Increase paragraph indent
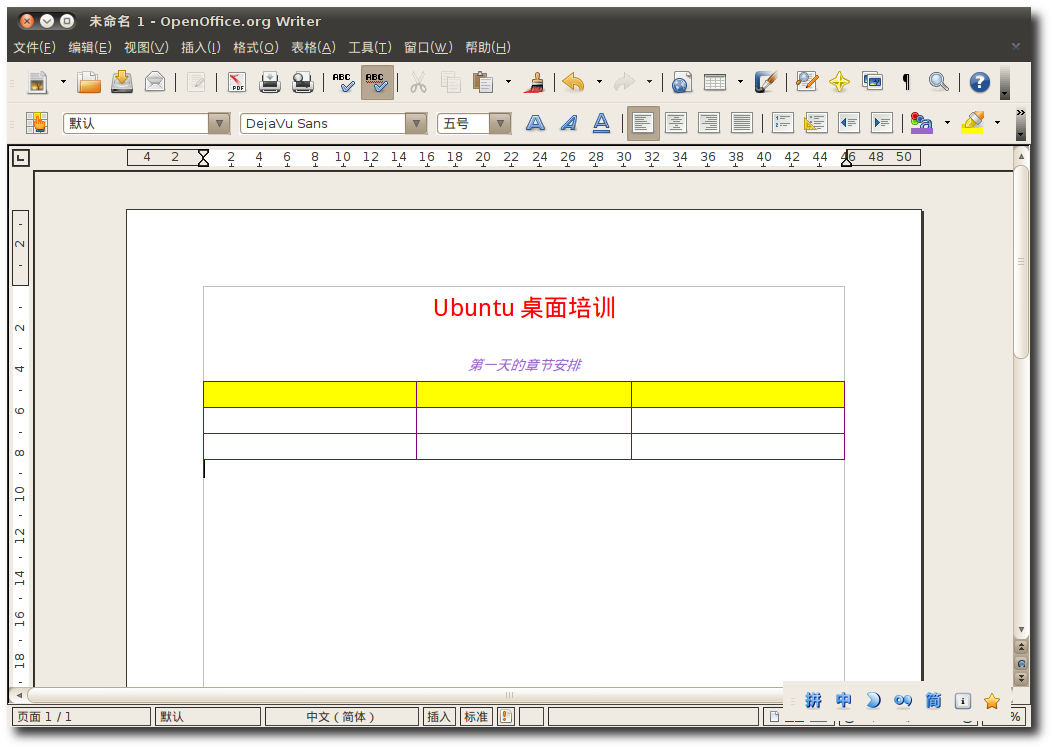This screenshot has width=1054, height=750. [x=881, y=123]
